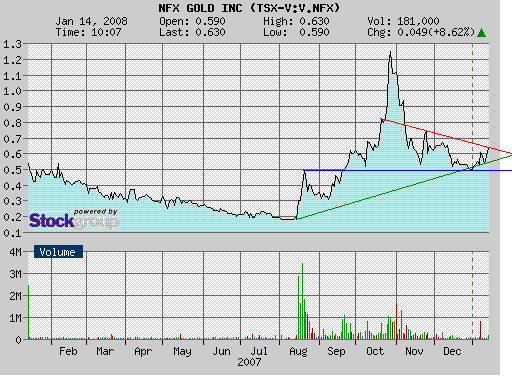Click the 'Last: 0.630' value

point(192,33)
